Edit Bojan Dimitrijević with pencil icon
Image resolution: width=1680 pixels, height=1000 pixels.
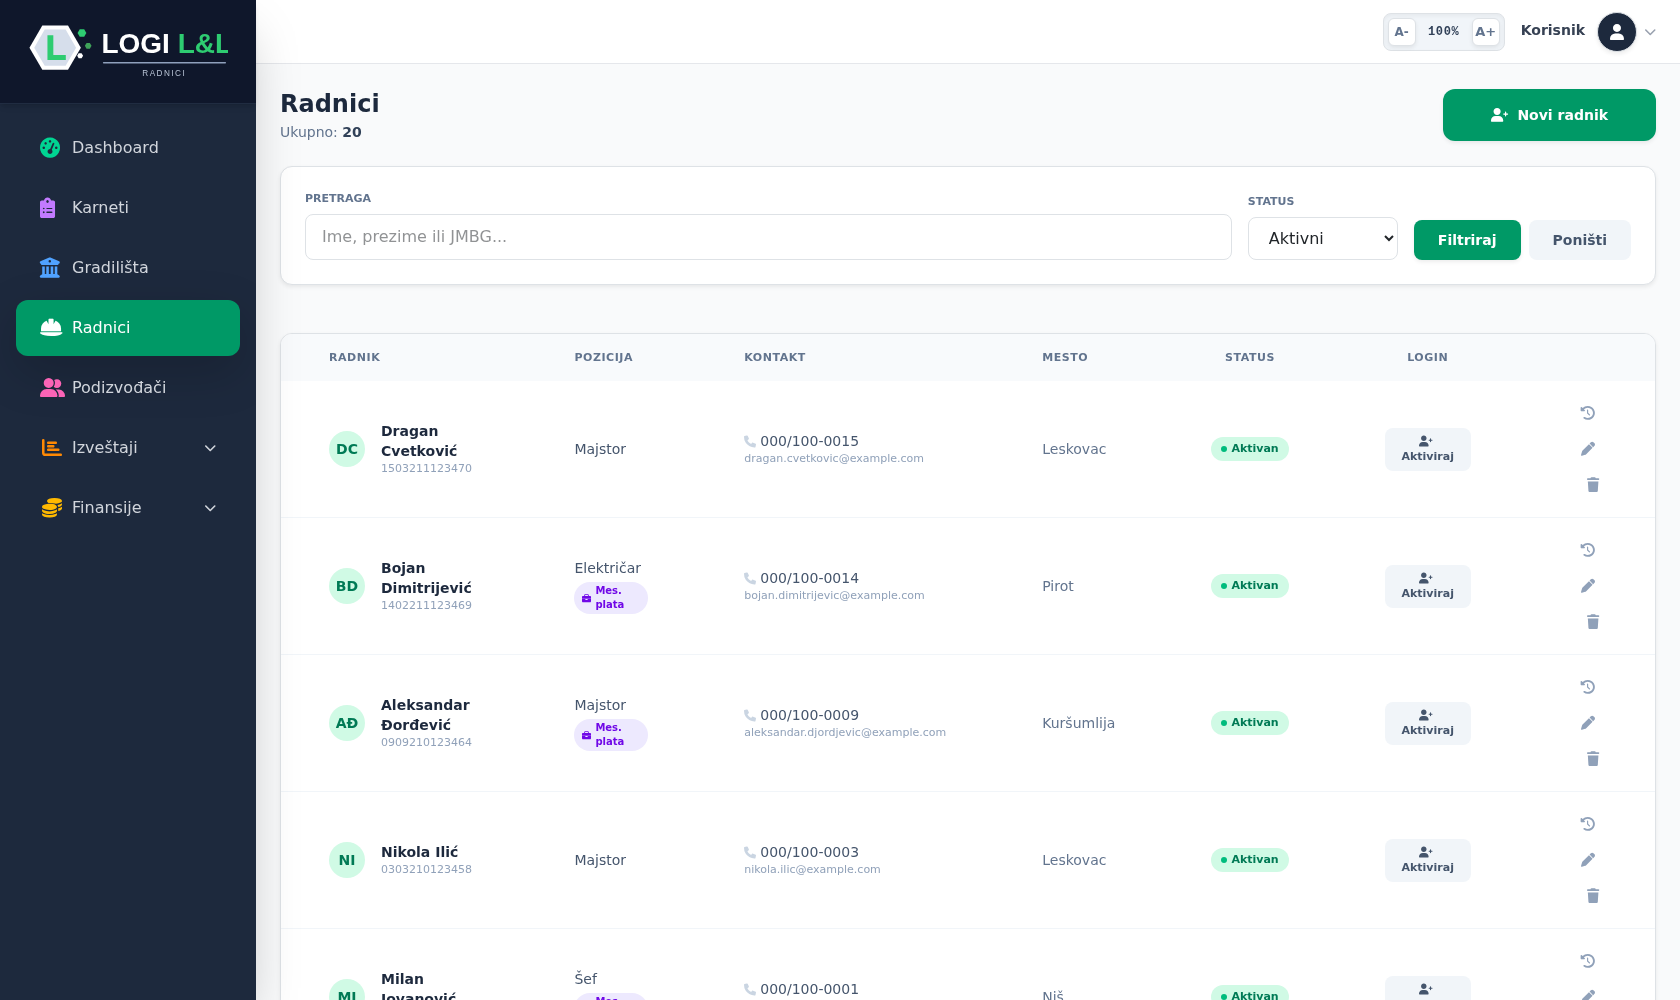coord(1587,586)
